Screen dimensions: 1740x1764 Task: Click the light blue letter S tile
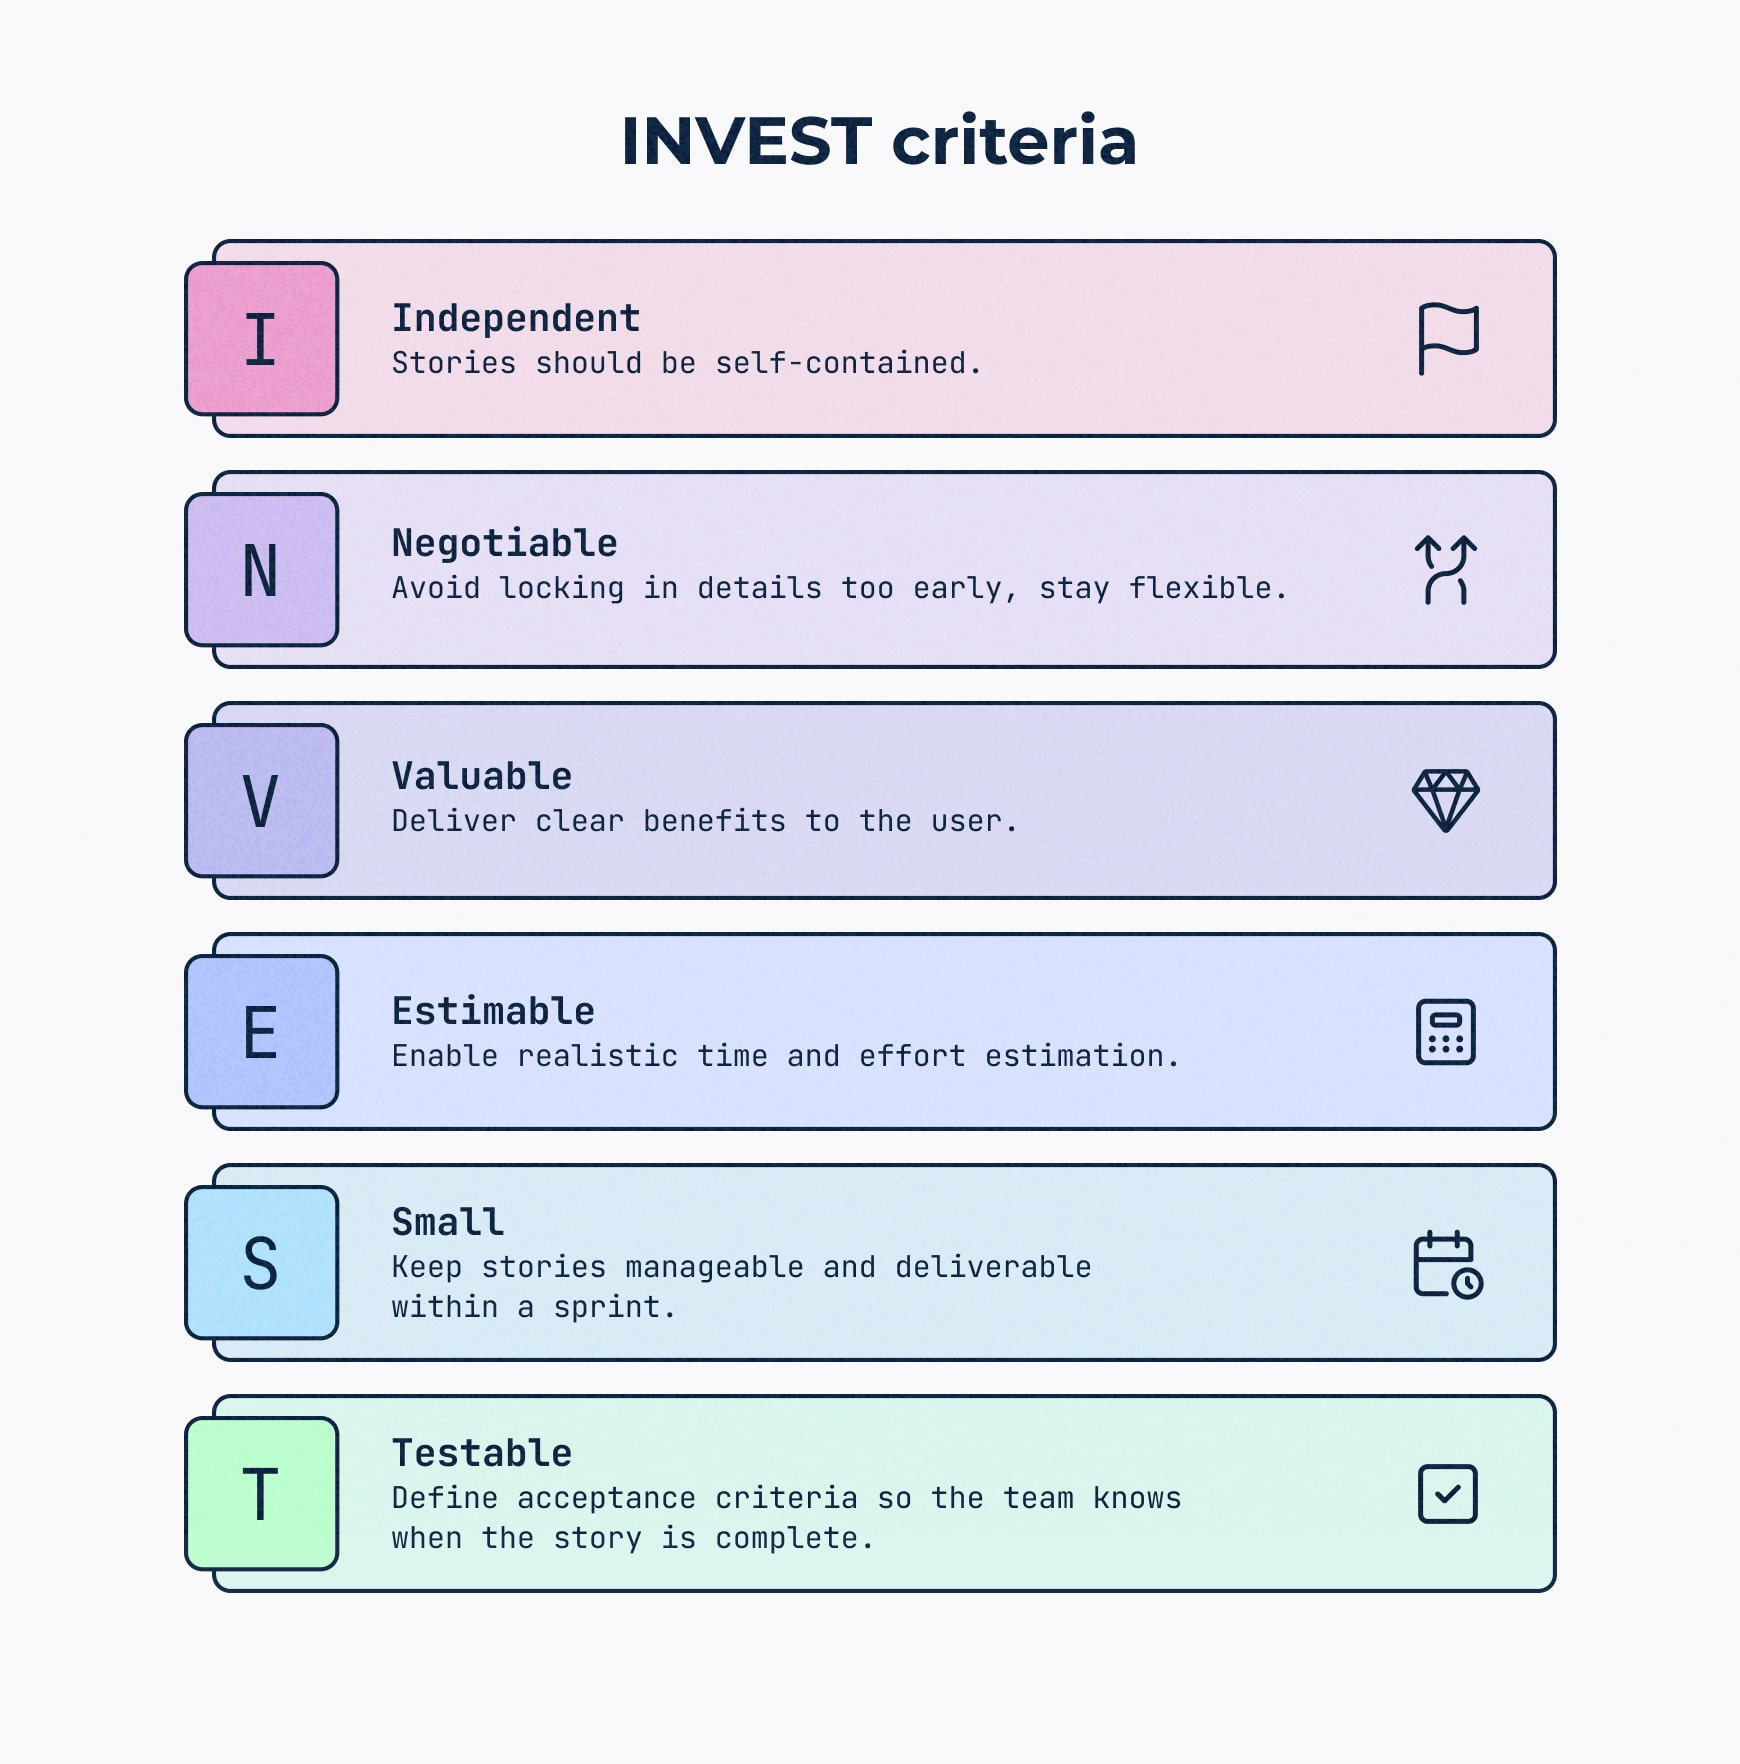pyautogui.click(x=262, y=1263)
